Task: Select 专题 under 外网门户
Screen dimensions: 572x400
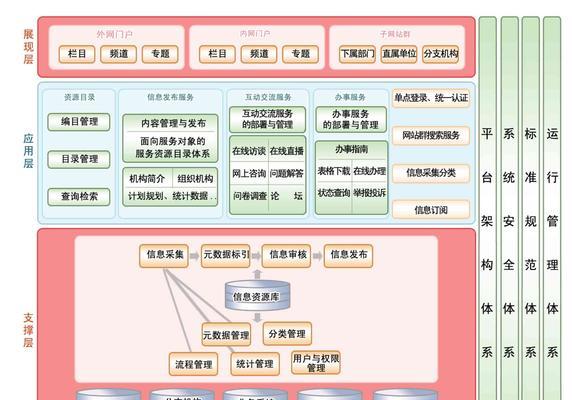Action: tap(160, 54)
